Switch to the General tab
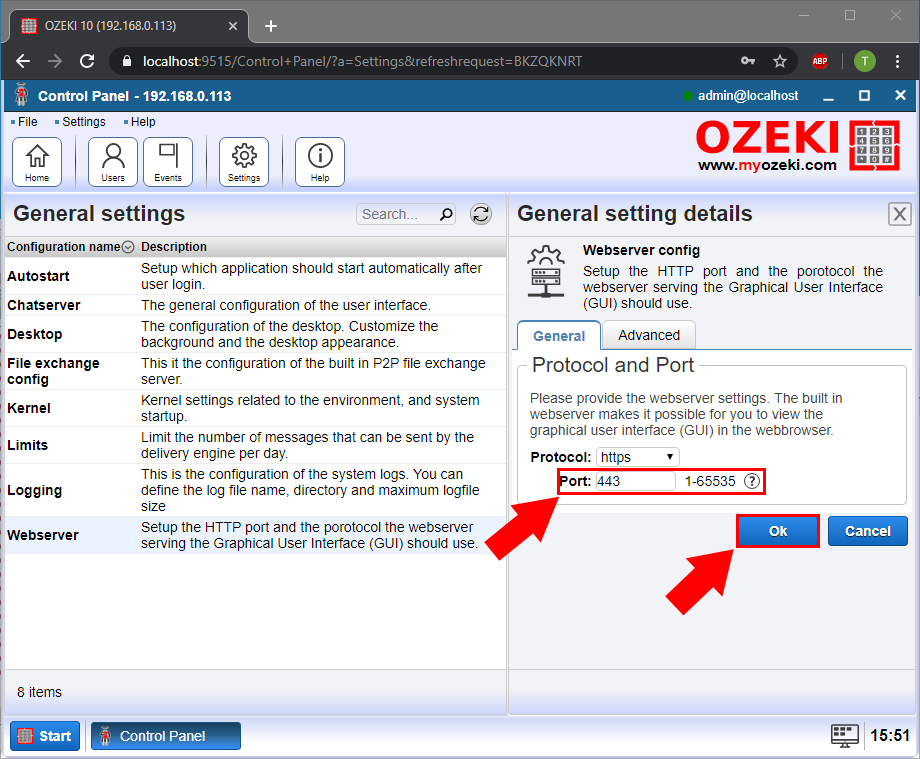920x759 pixels. [559, 336]
